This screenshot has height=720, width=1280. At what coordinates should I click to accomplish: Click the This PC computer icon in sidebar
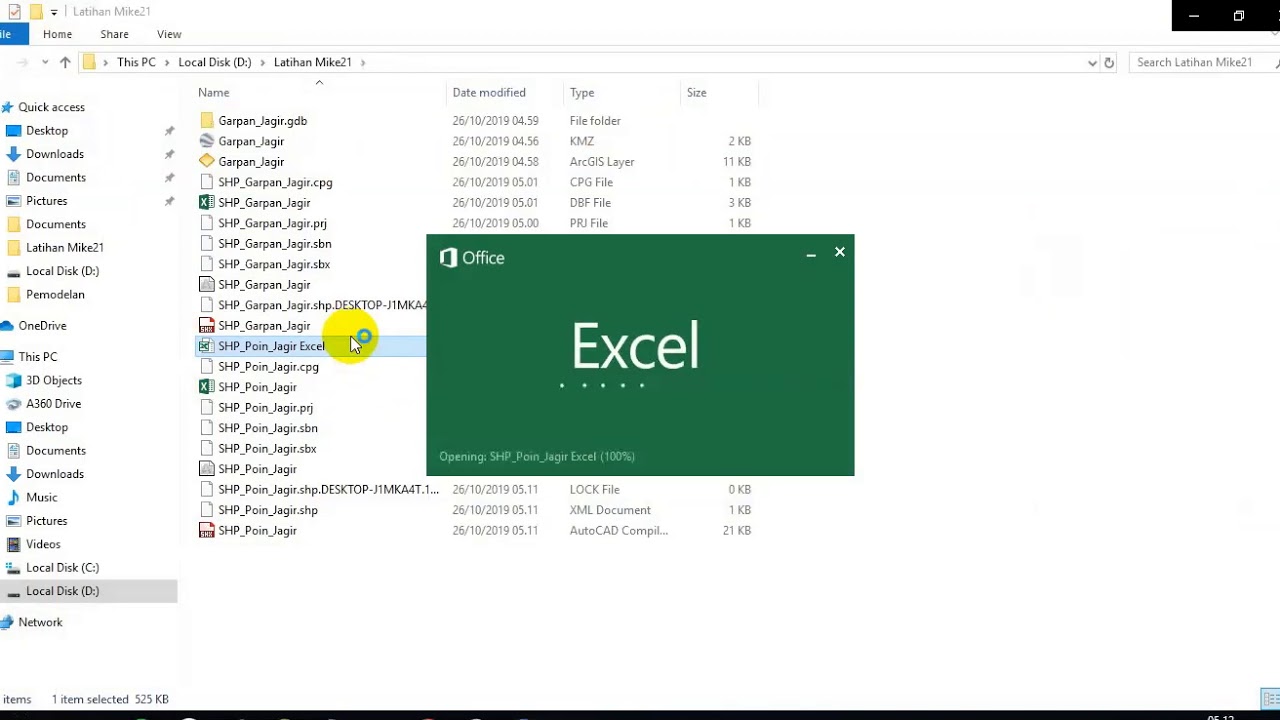[7, 357]
